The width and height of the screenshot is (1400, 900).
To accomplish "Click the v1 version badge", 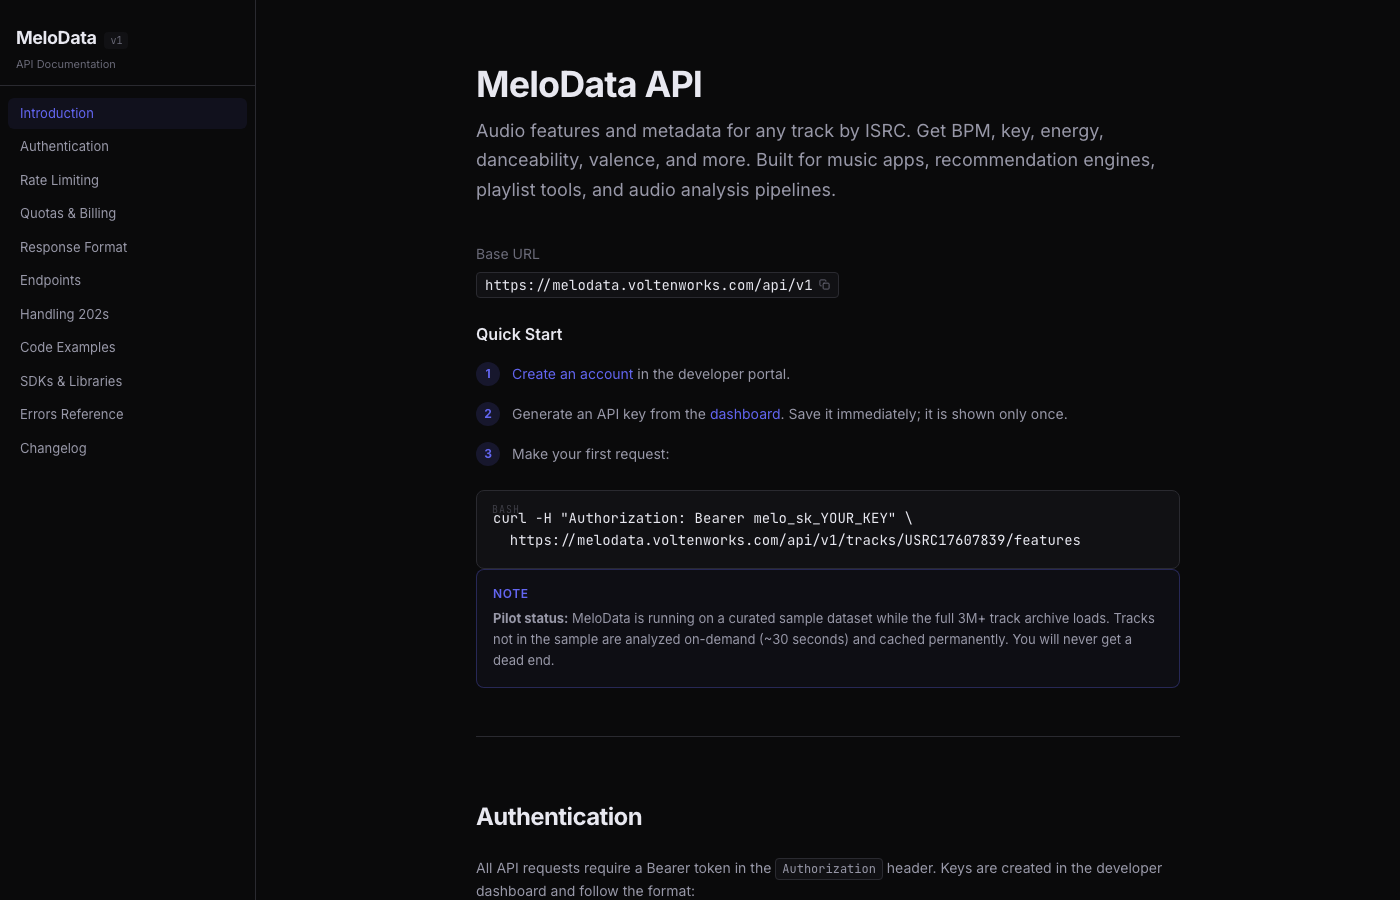I will pyautogui.click(x=116, y=40).
